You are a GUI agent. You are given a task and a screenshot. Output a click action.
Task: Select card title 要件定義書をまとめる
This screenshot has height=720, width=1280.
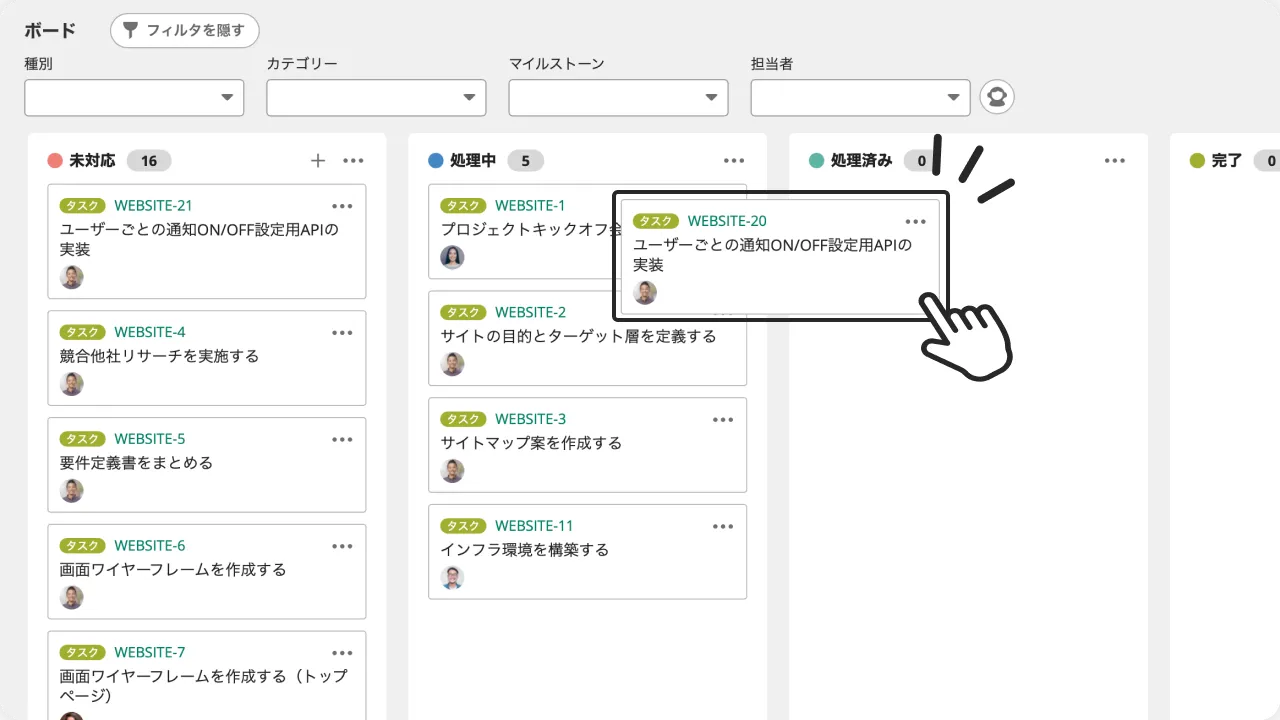coord(136,463)
